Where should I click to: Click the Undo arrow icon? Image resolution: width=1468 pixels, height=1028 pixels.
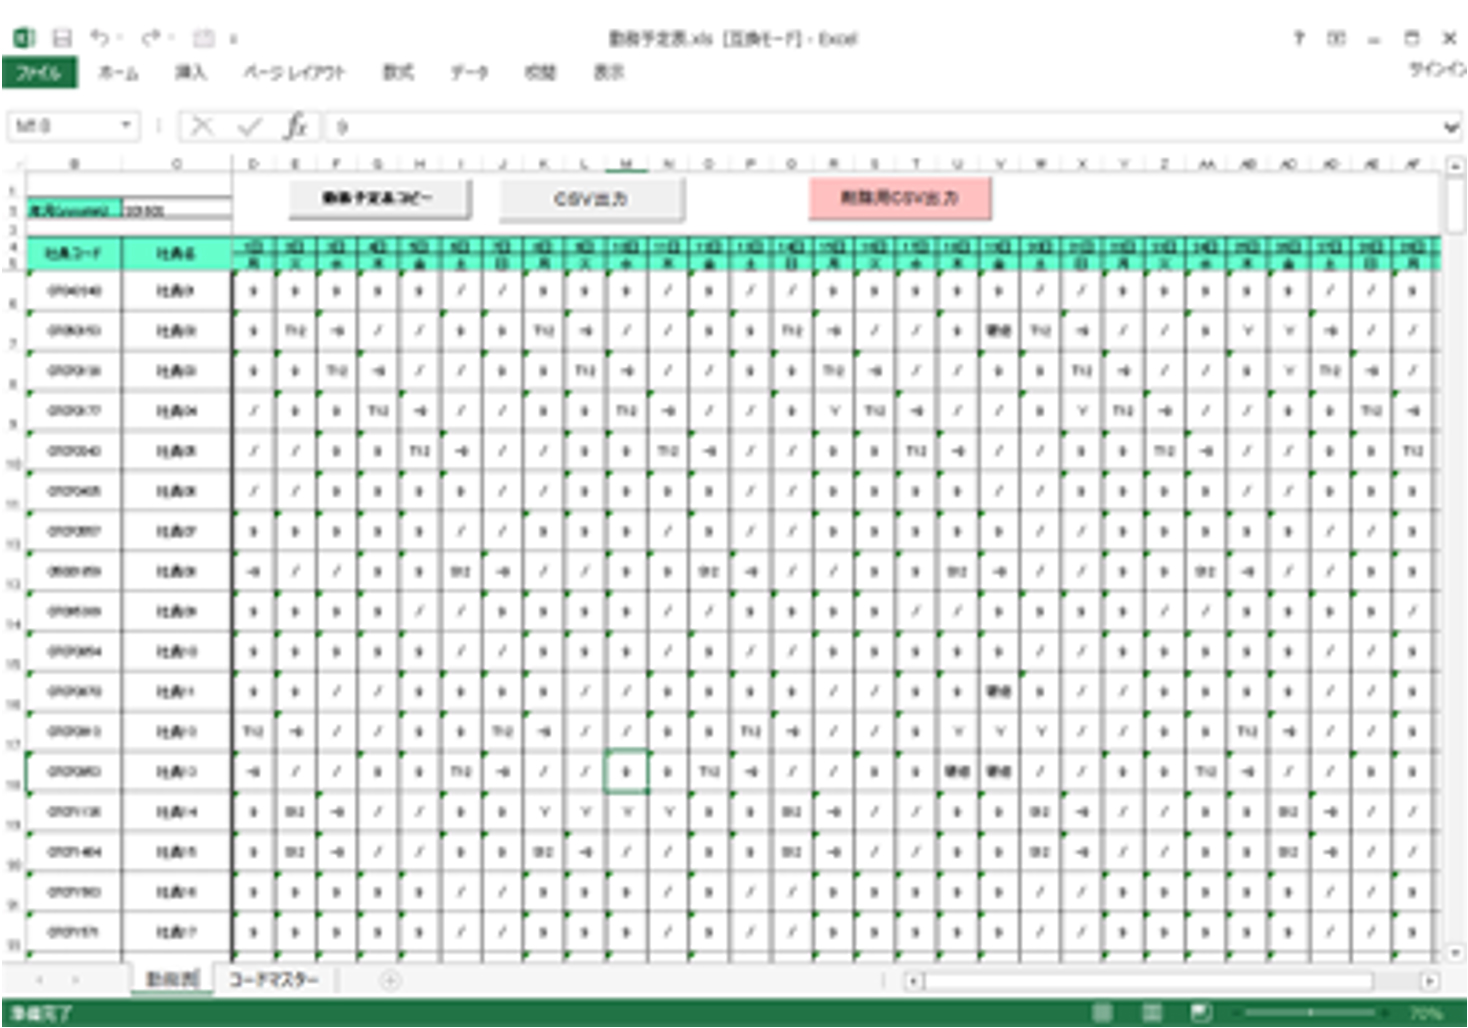coord(99,38)
